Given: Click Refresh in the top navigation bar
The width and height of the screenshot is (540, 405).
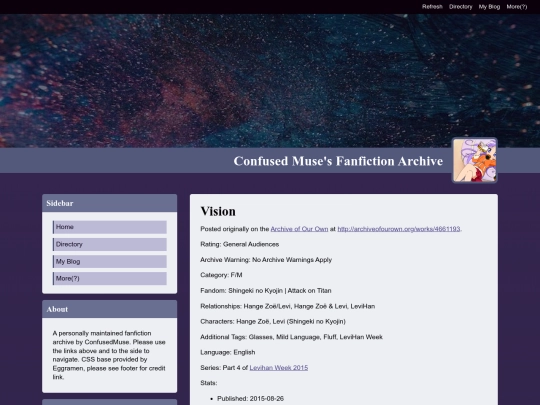Looking at the screenshot, I should coord(432,7).
